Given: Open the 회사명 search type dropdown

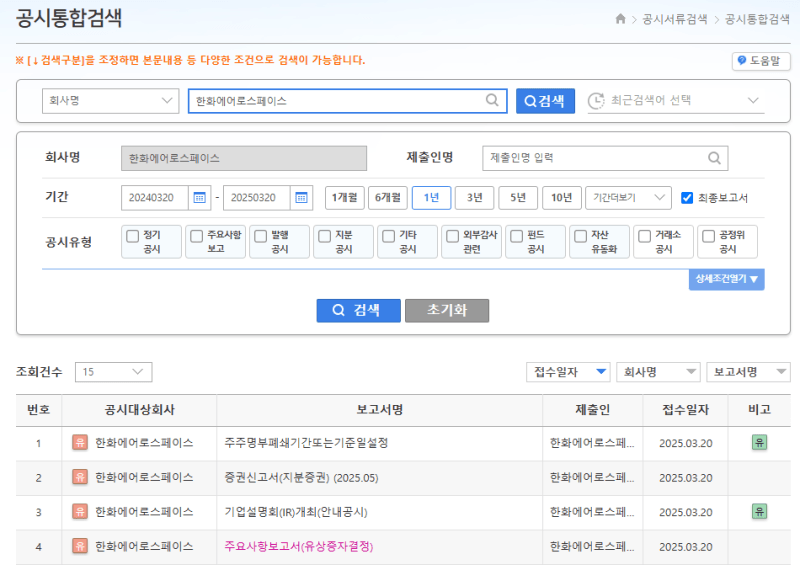Looking at the screenshot, I should pos(110,101).
